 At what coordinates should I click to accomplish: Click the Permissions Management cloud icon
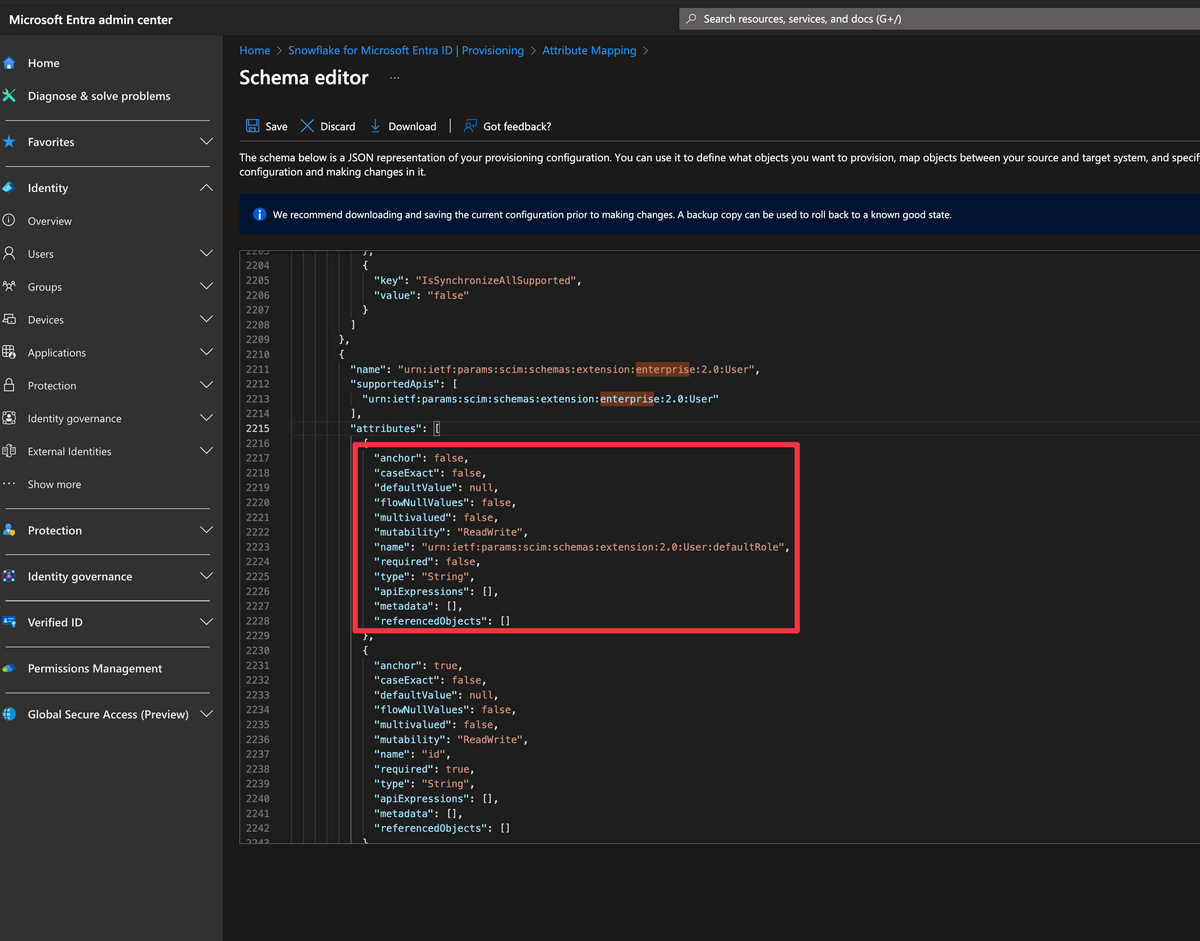pos(9,669)
